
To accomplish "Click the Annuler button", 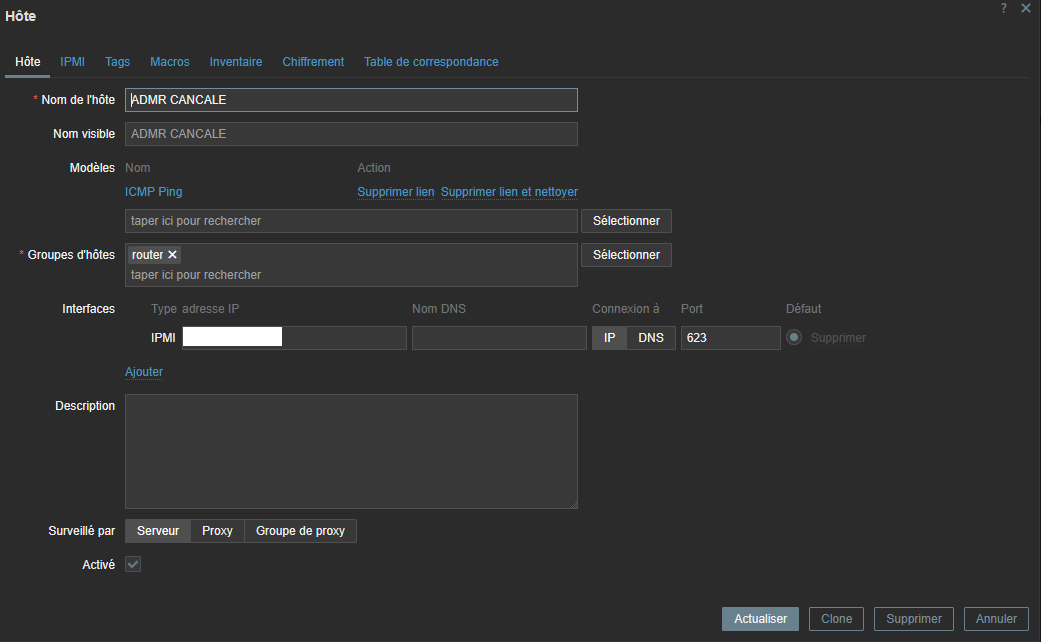I will pyautogui.click(x=996, y=619).
